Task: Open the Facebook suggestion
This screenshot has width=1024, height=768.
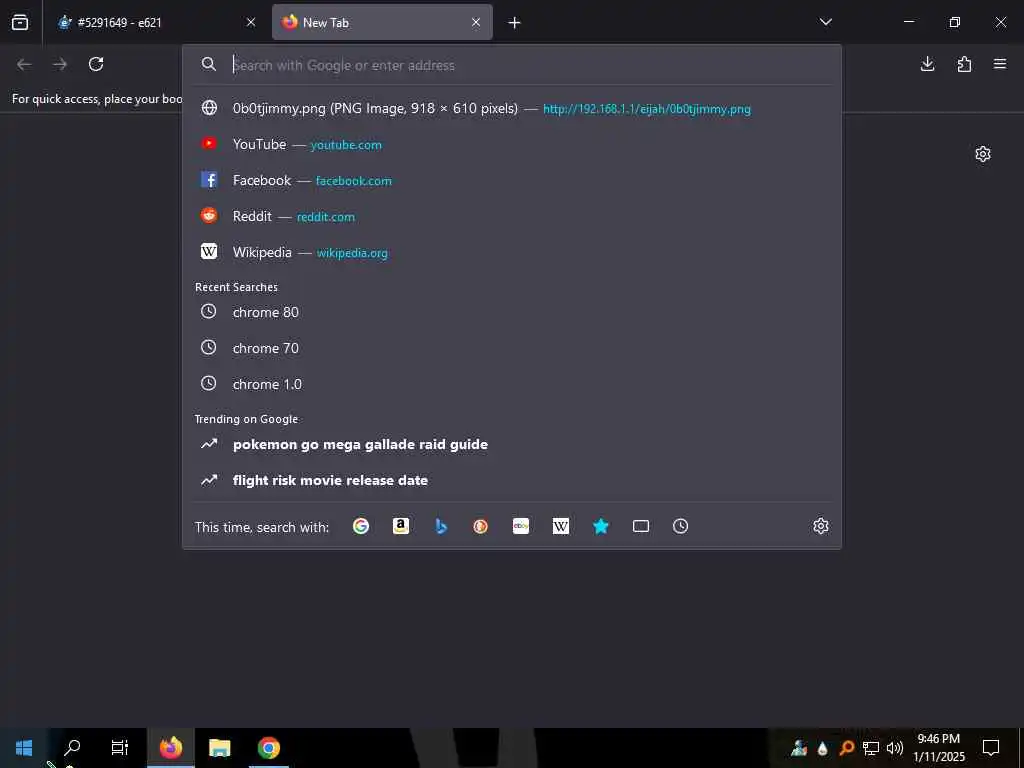Action: 512,180
